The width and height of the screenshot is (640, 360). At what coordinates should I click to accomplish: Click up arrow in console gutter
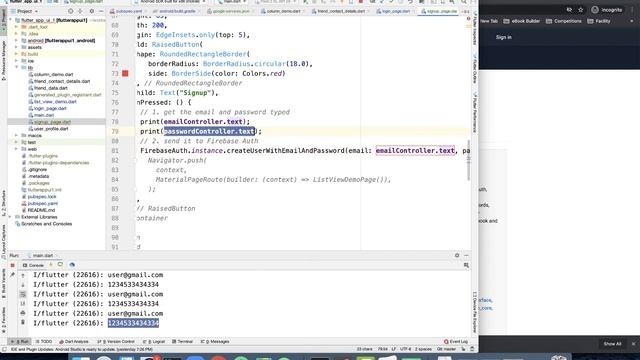click(23, 276)
